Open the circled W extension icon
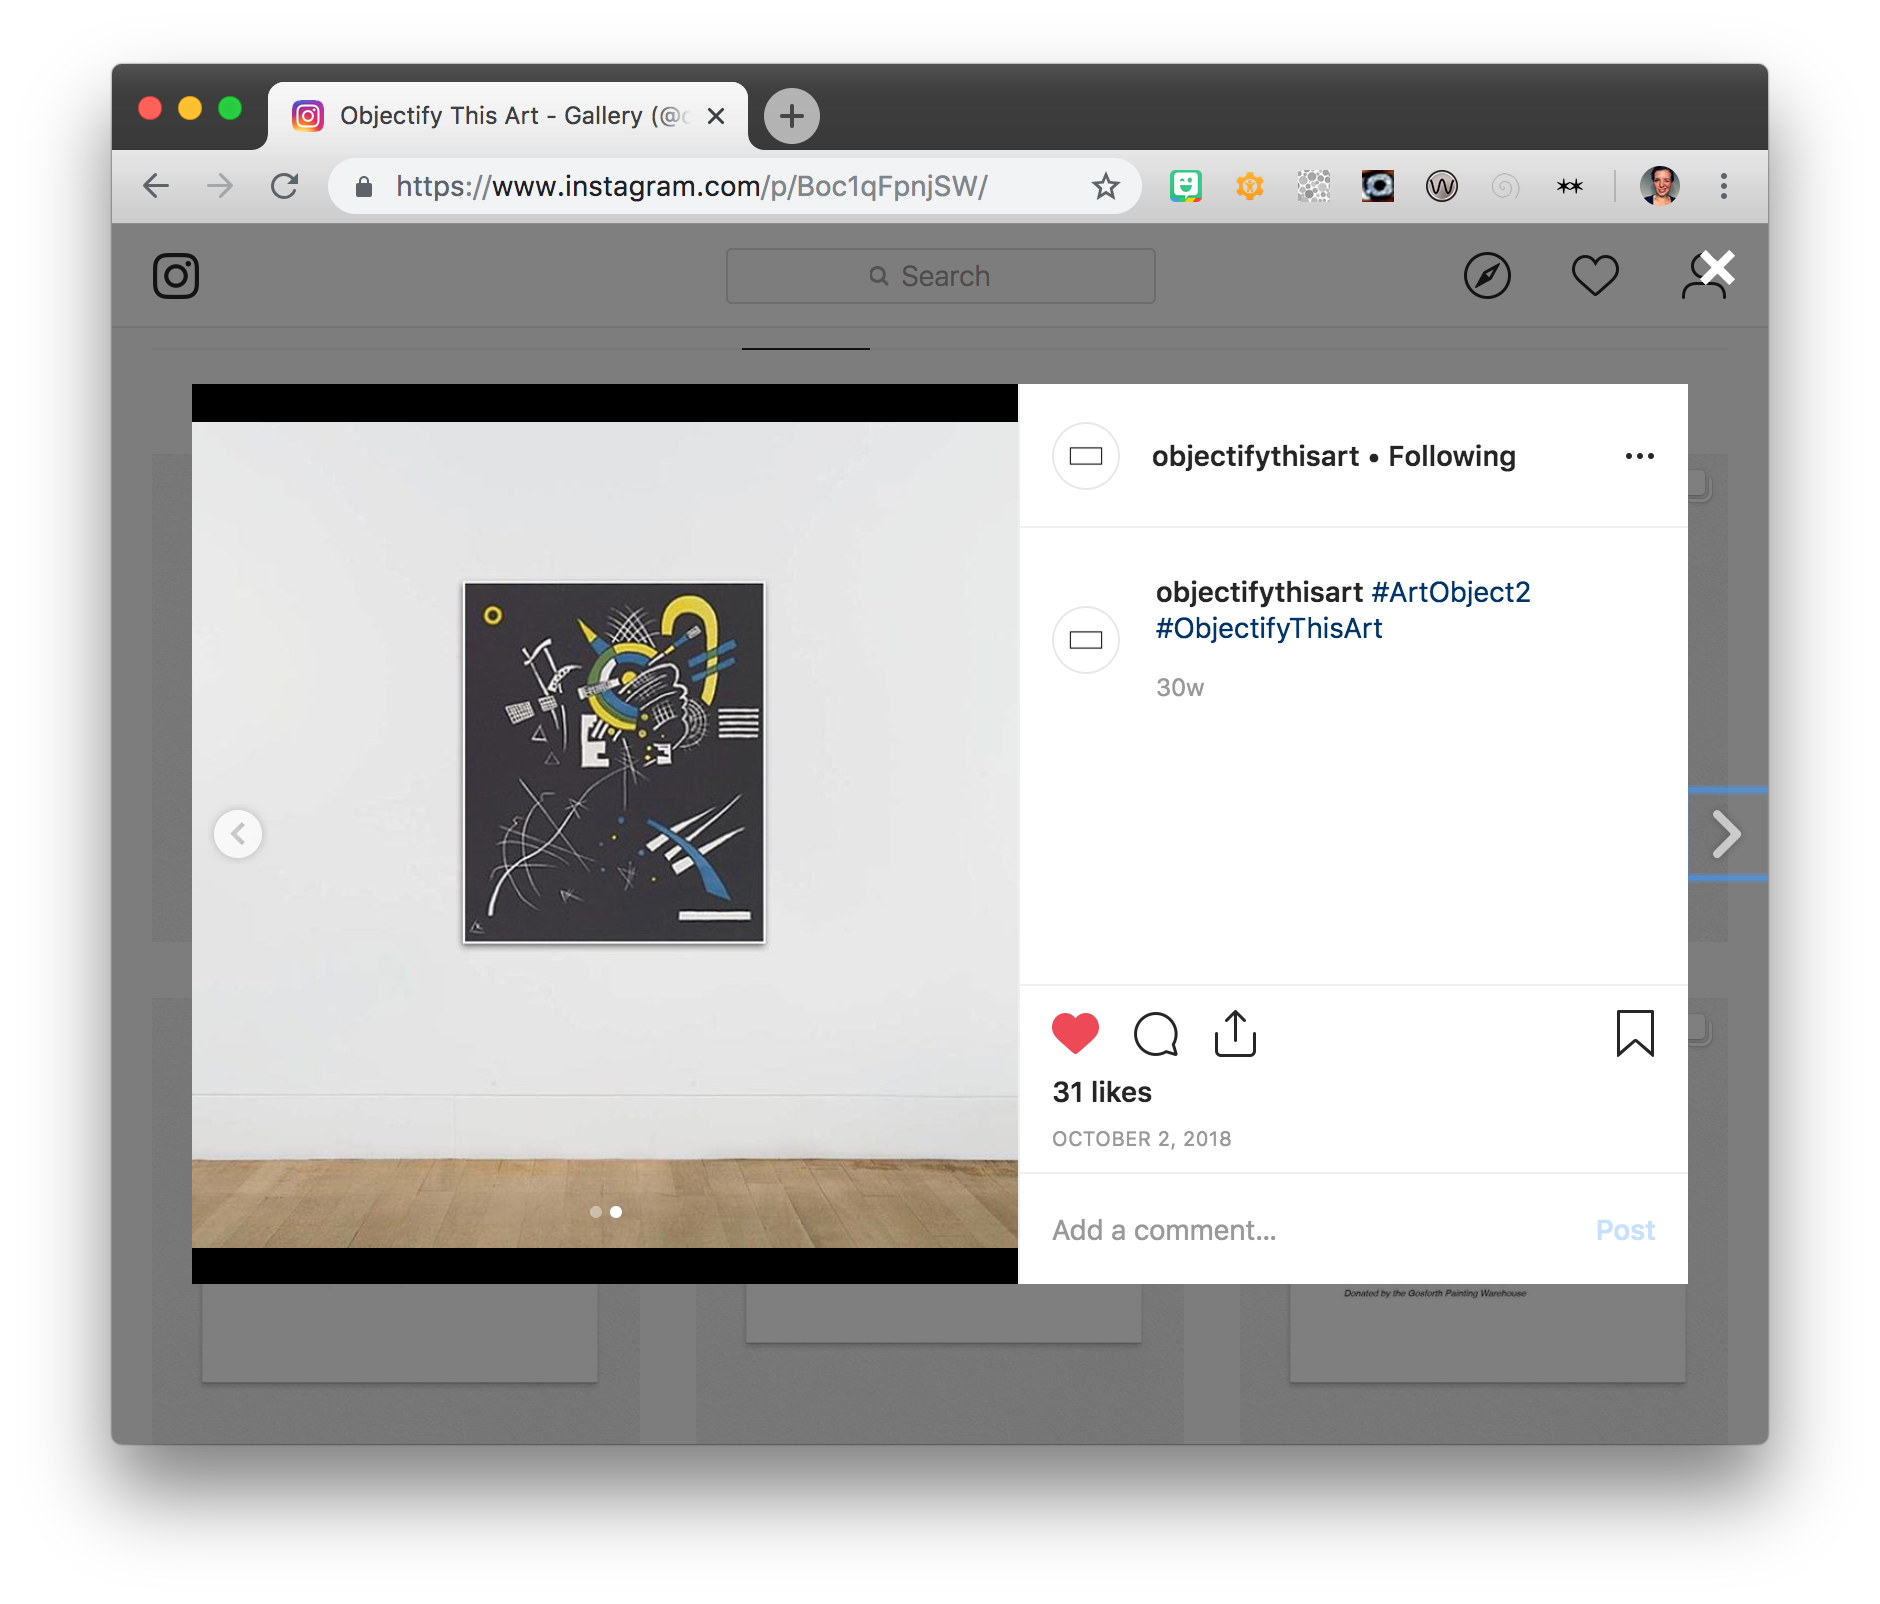The width and height of the screenshot is (1880, 1604). point(1442,186)
